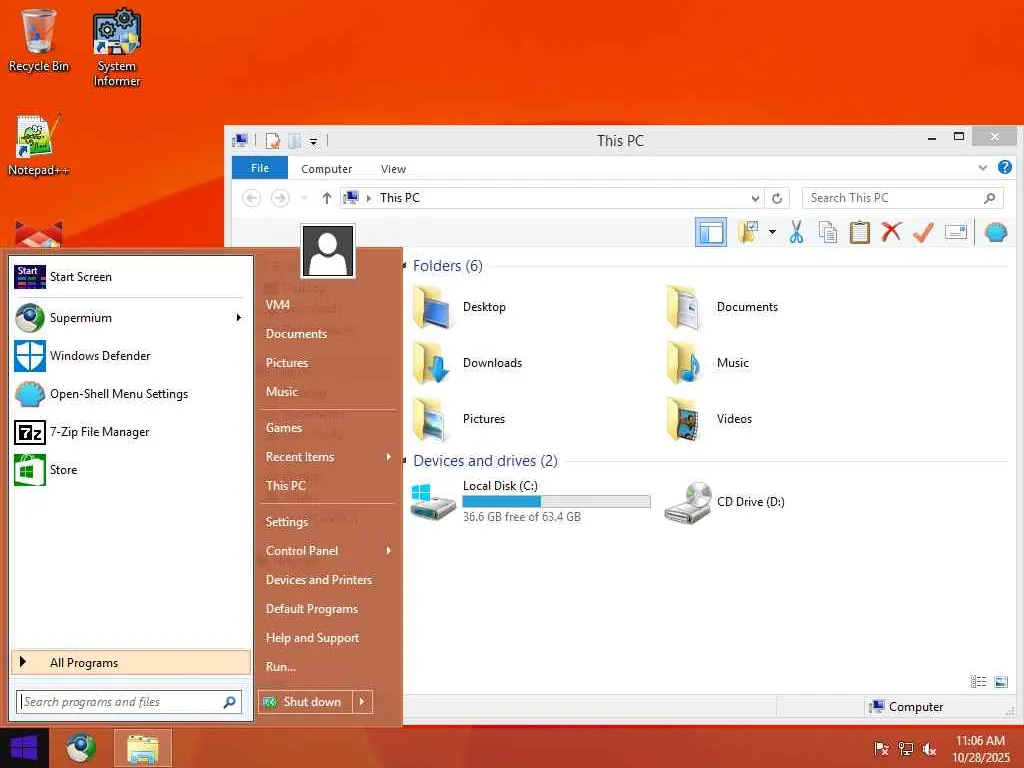
Task: Expand the ribbon chevron
Action: coord(982,168)
